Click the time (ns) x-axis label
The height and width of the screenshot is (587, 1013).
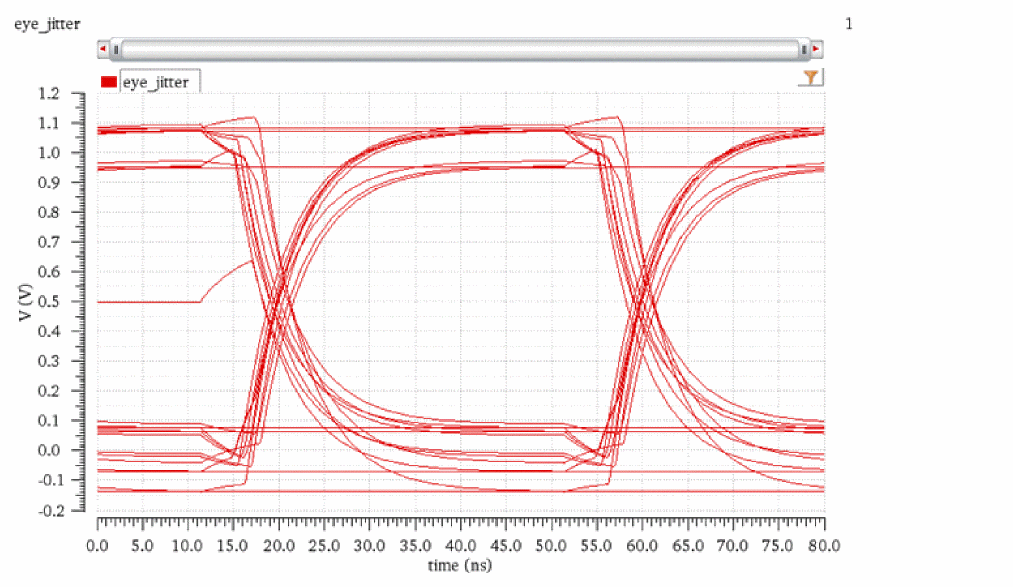[x=460, y=566]
